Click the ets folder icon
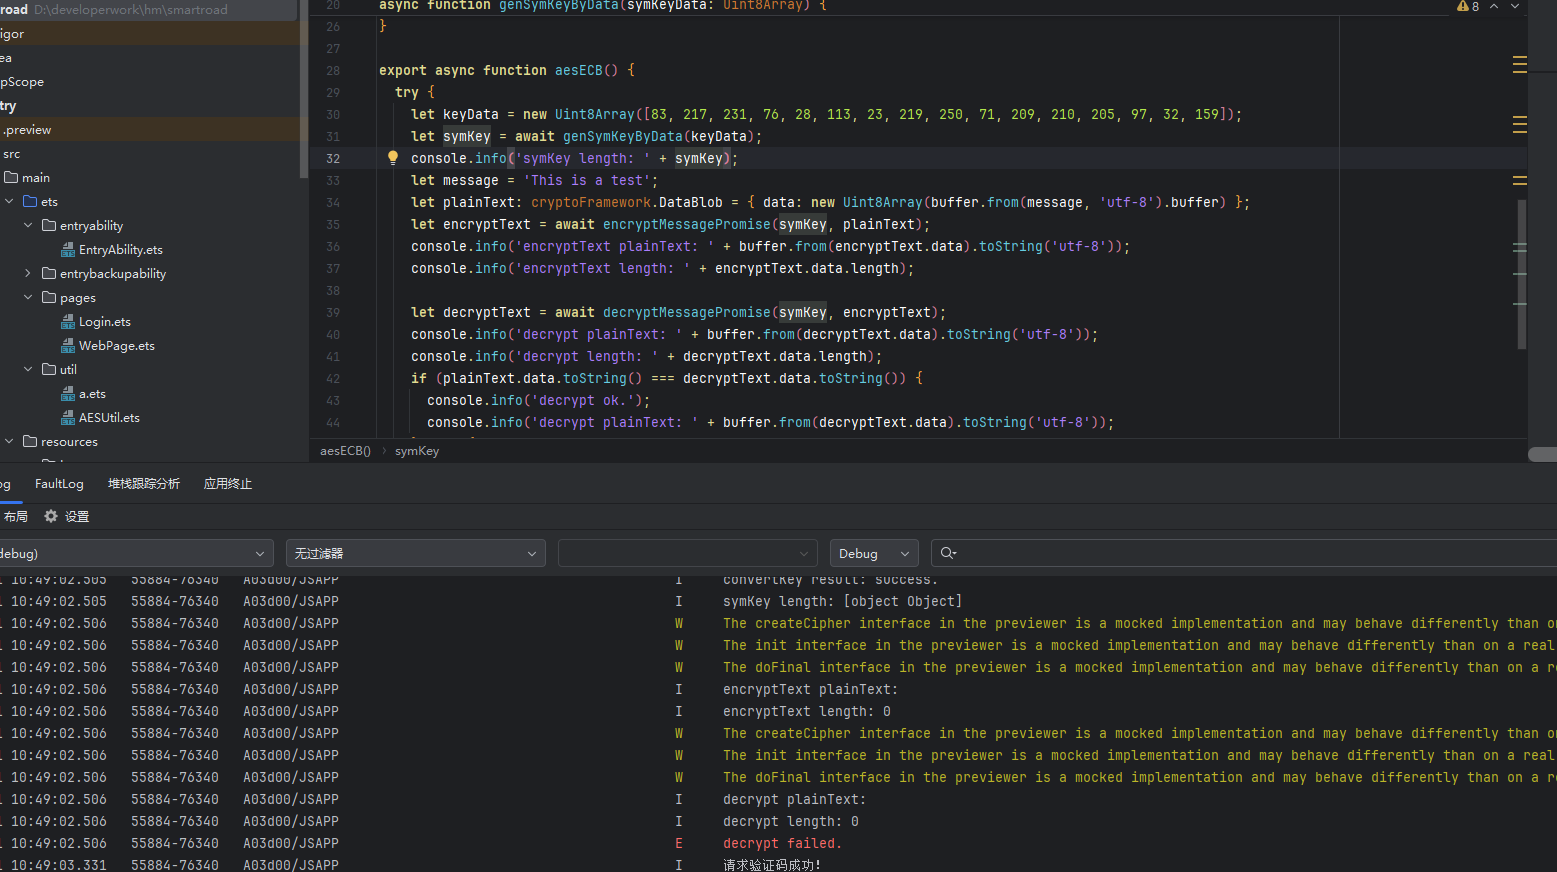The width and height of the screenshot is (1557, 872). (x=30, y=202)
